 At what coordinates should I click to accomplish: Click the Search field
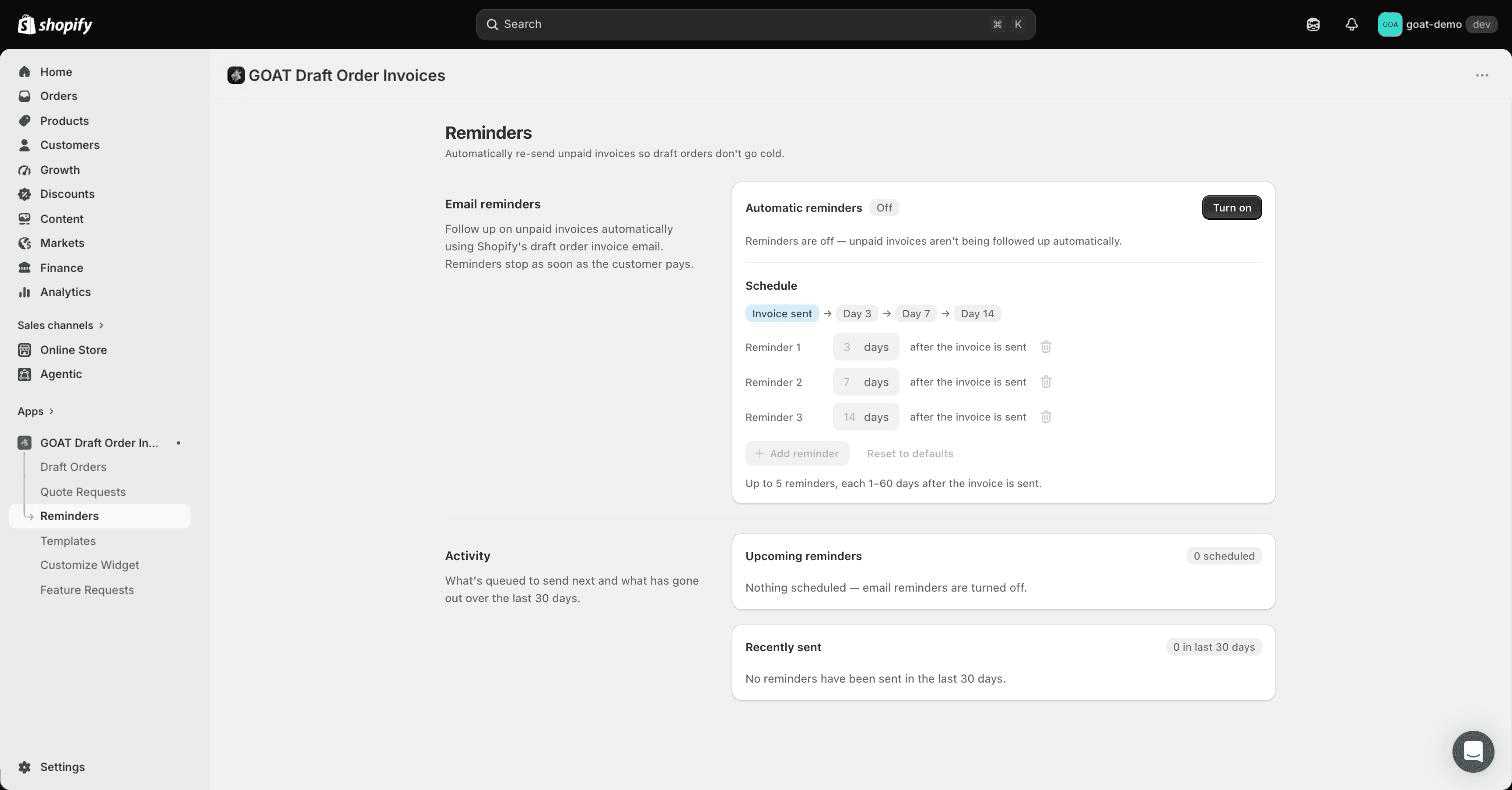755,24
